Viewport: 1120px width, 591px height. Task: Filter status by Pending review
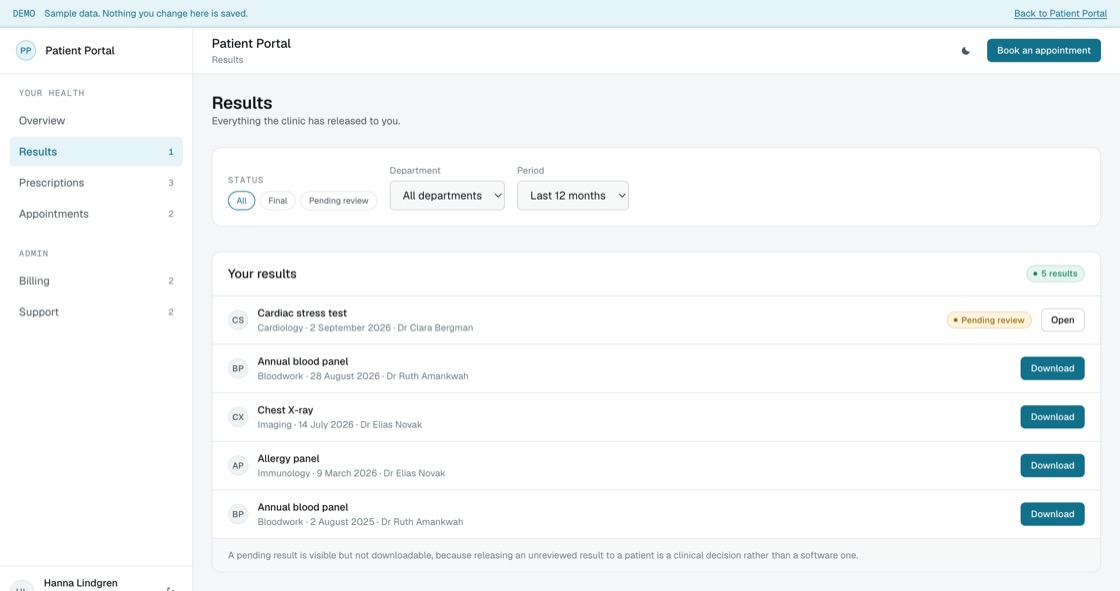pyautogui.click(x=339, y=201)
